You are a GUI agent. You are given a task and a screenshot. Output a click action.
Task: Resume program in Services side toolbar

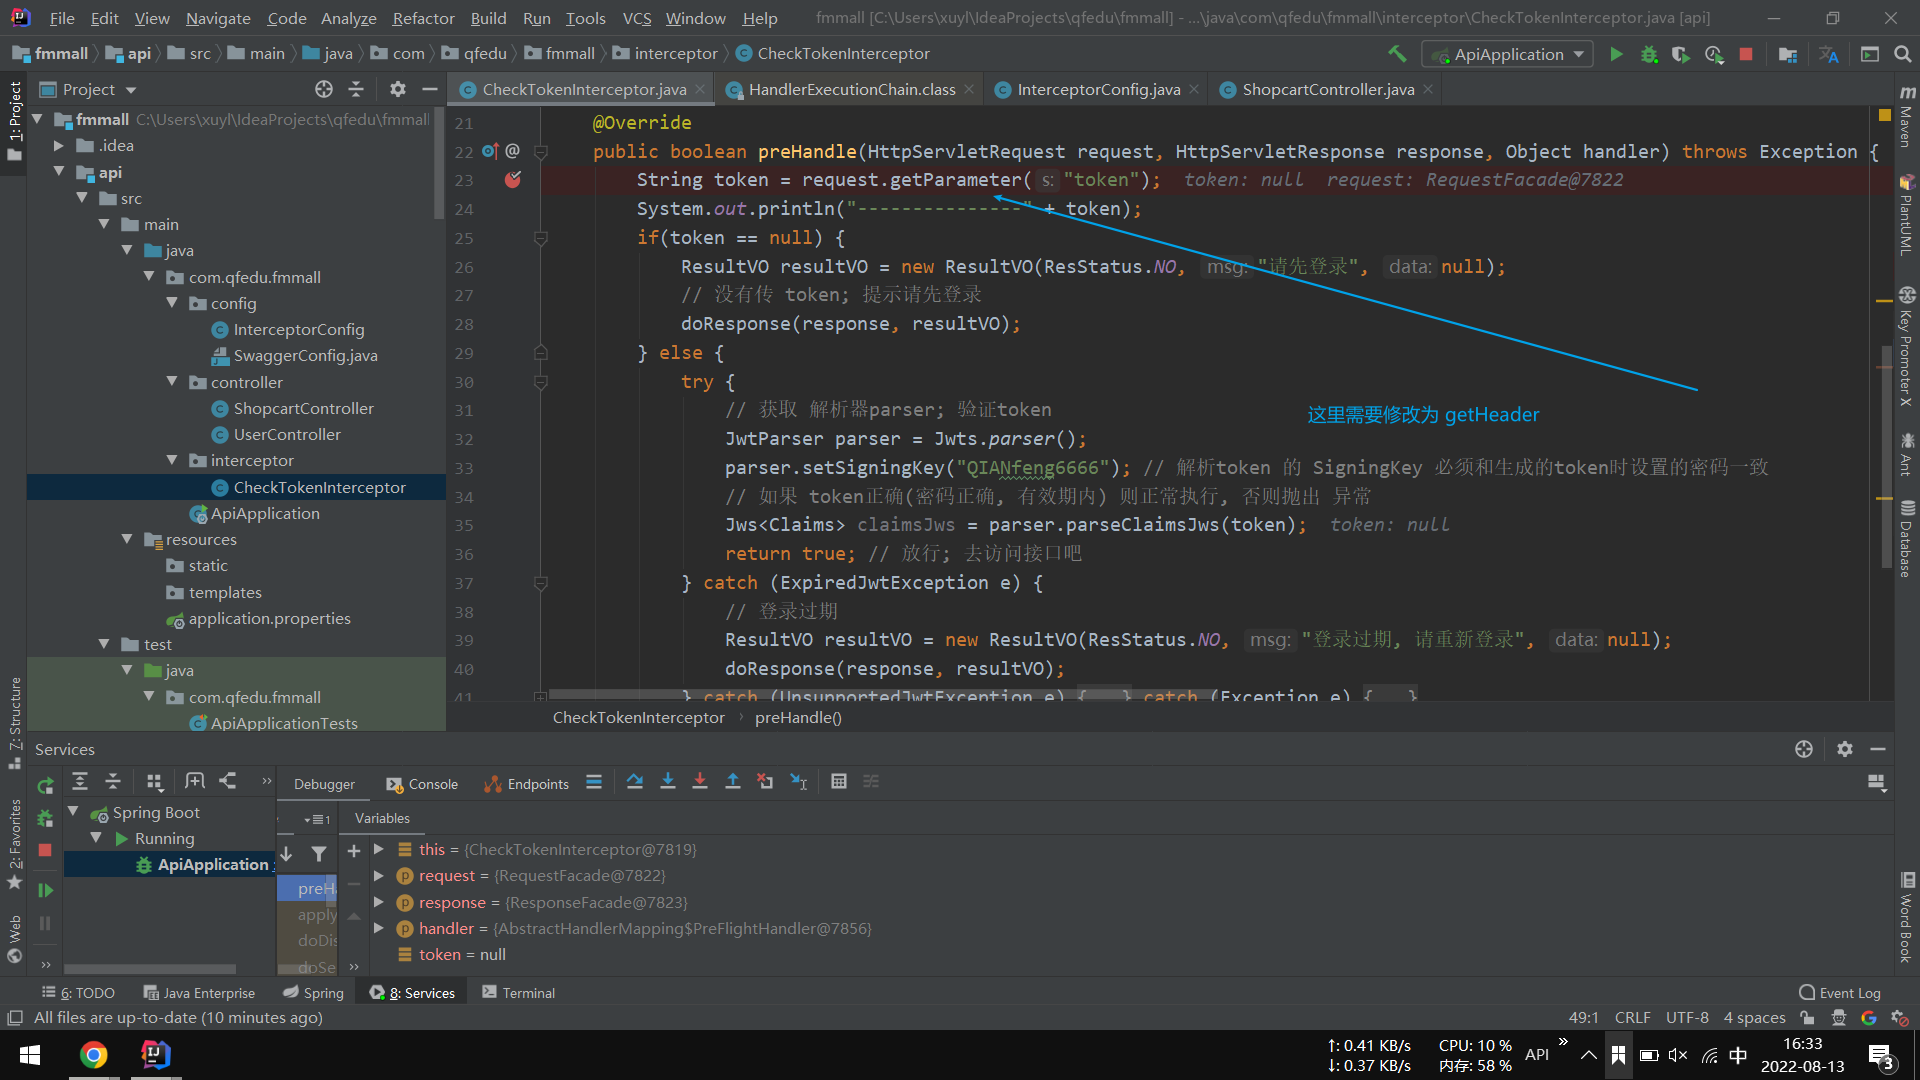(45, 890)
